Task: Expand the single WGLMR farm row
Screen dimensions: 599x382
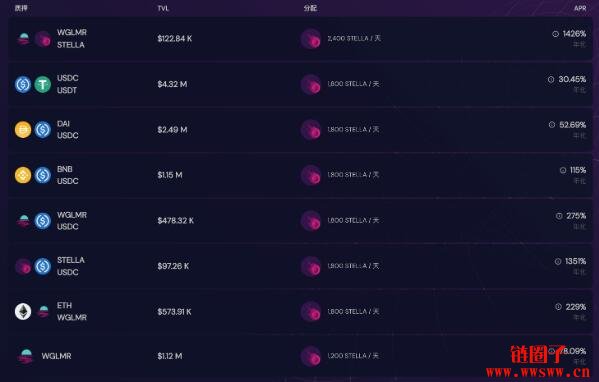Action: pos(301,356)
